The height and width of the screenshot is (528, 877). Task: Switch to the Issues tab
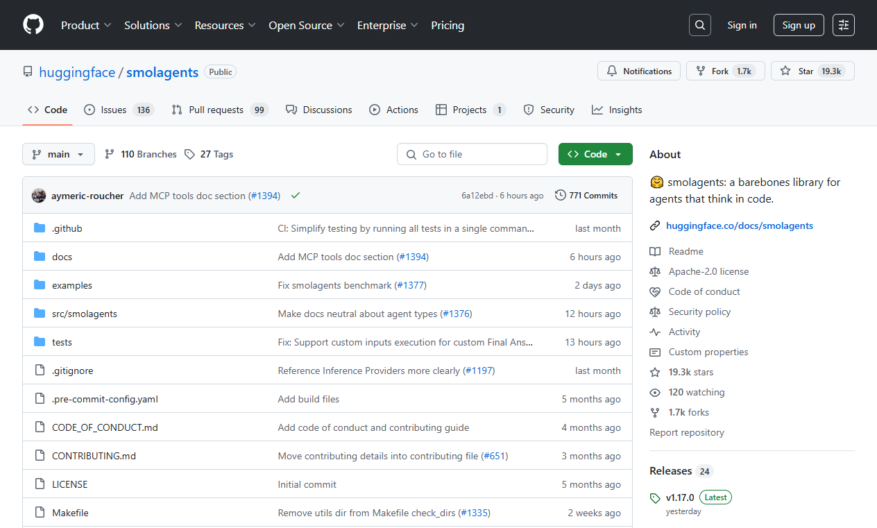tap(117, 110)
